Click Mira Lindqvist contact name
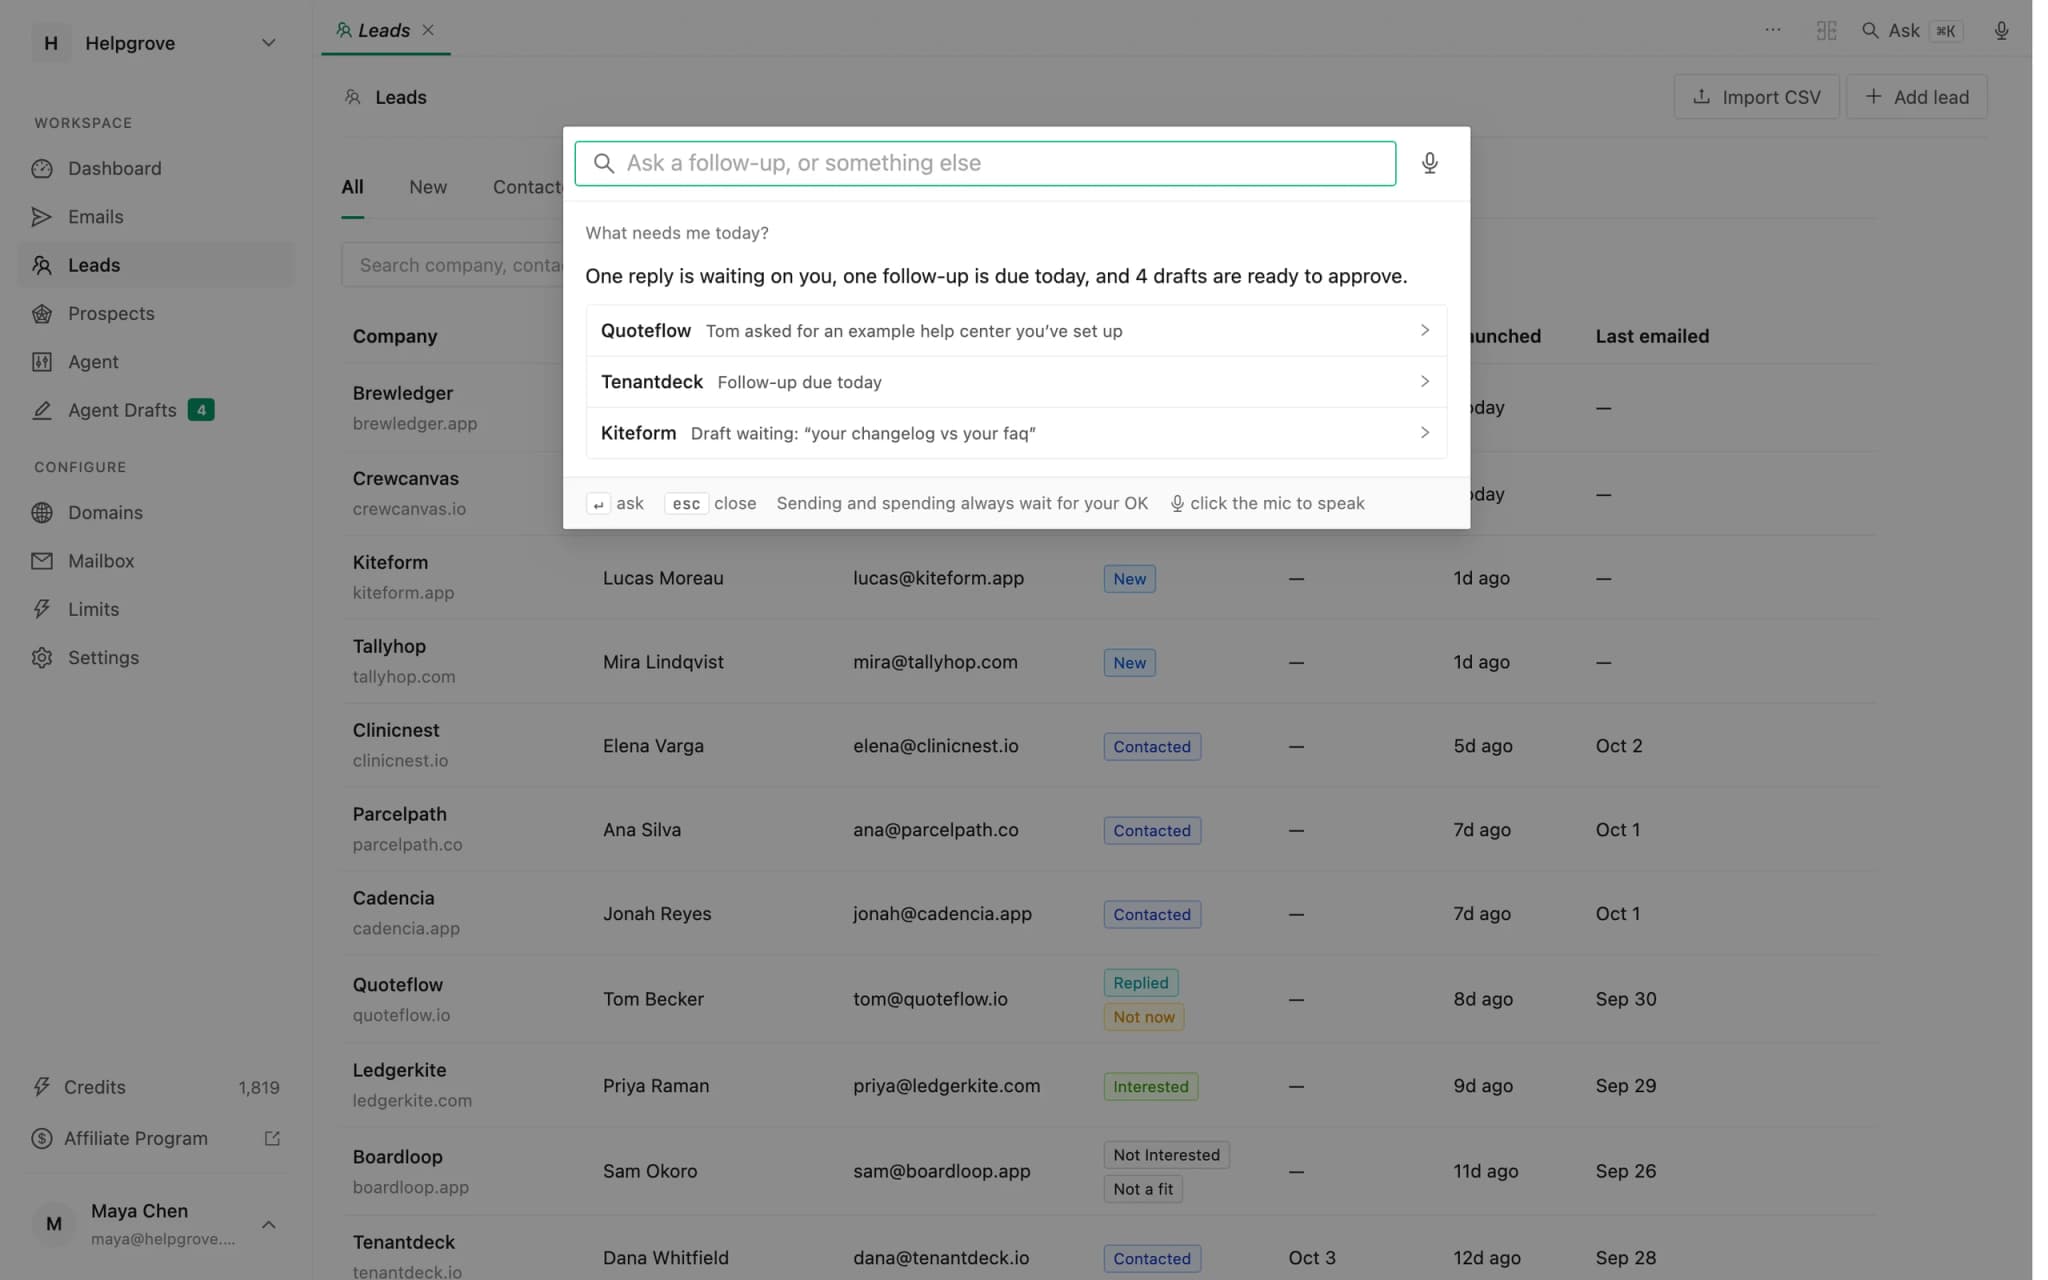Viewport: 2048px width, 1280px height. [x=663, y=662]
